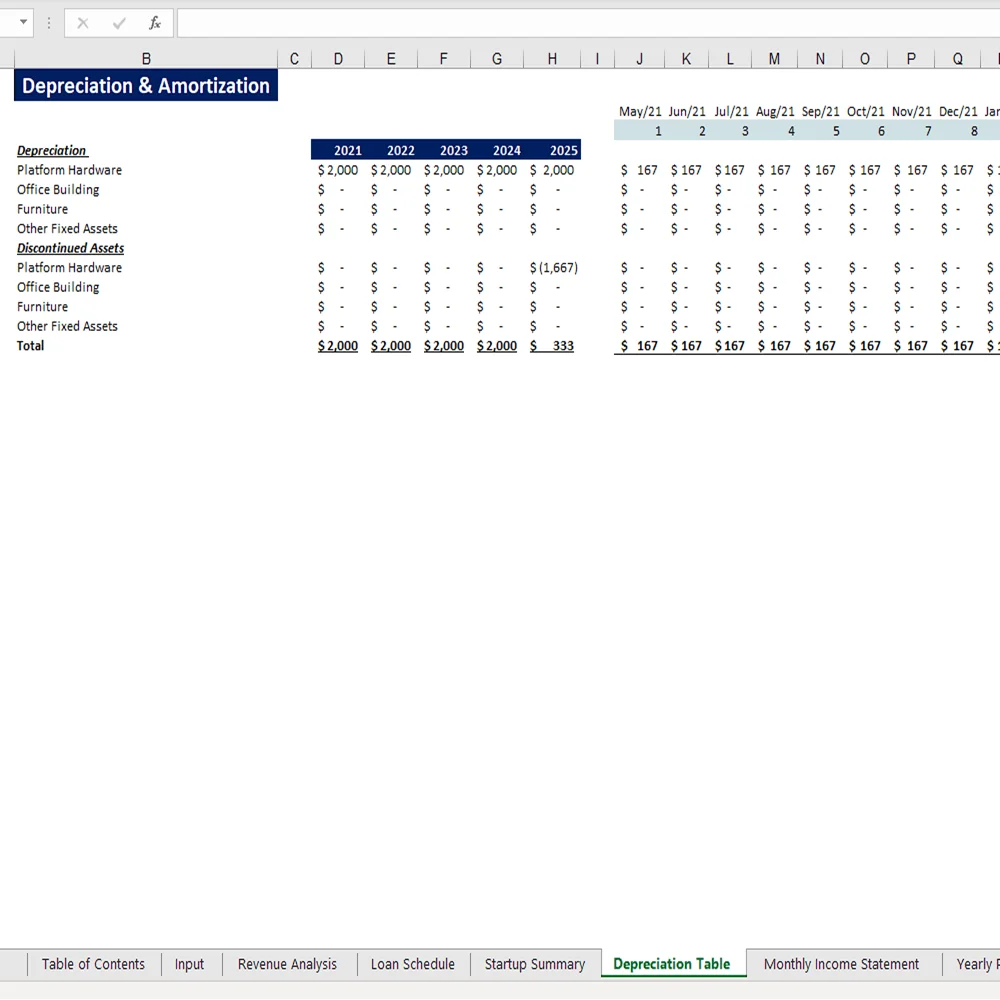Click the Enter checkmark icon in formula bar
The width and height of the screenshot is (1000, 1000).
click(119, 23)
